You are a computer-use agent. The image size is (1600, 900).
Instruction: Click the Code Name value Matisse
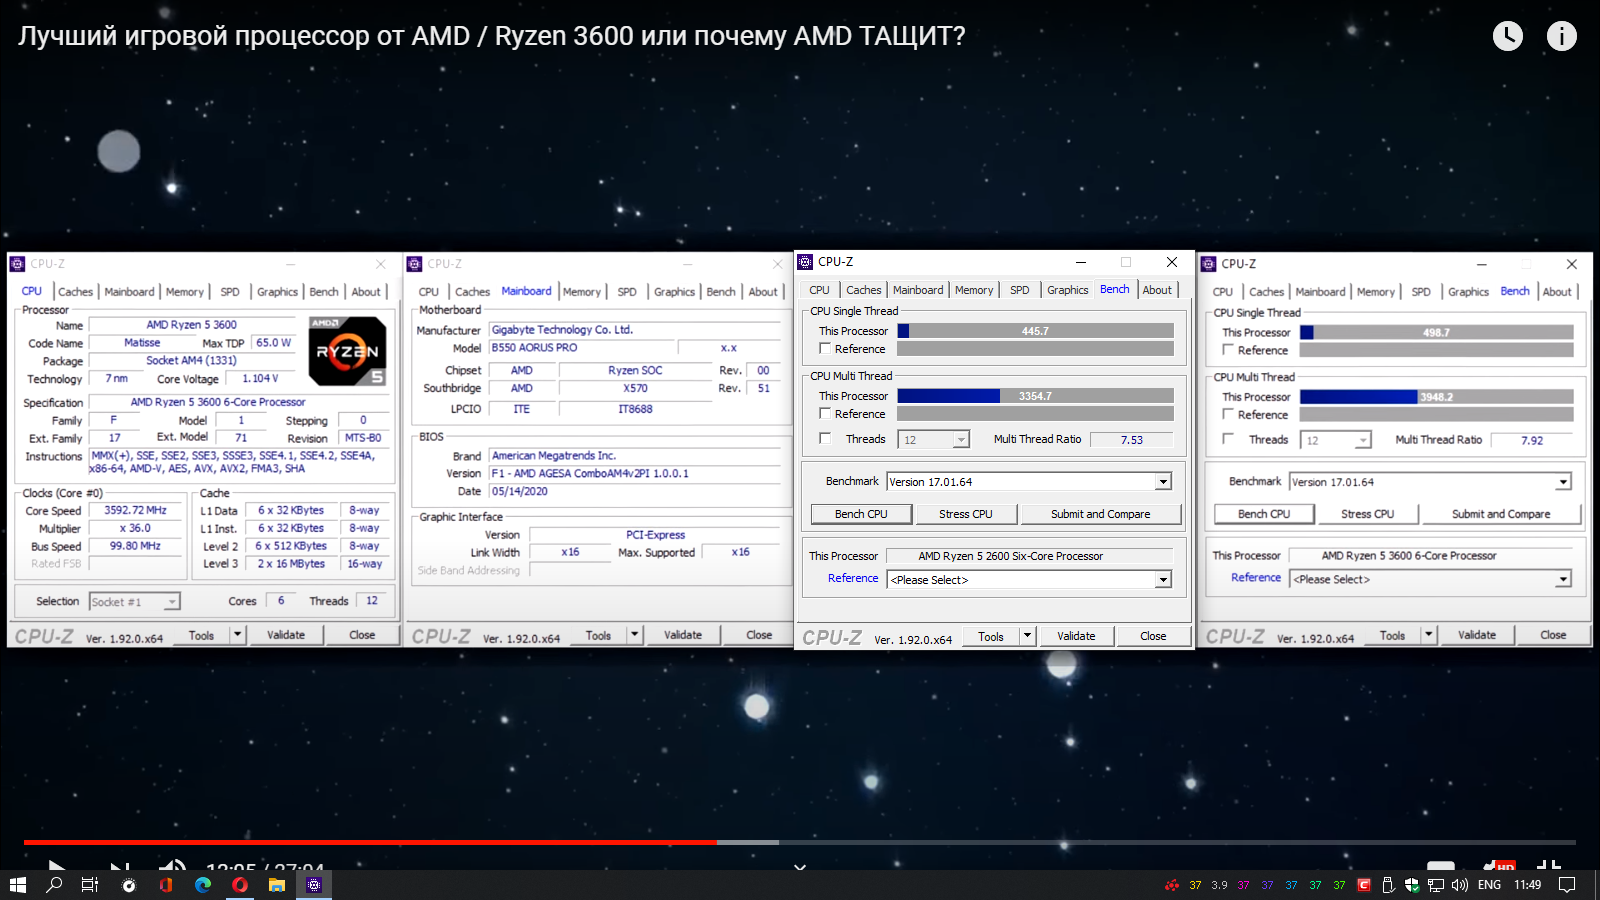click(142, 343)
